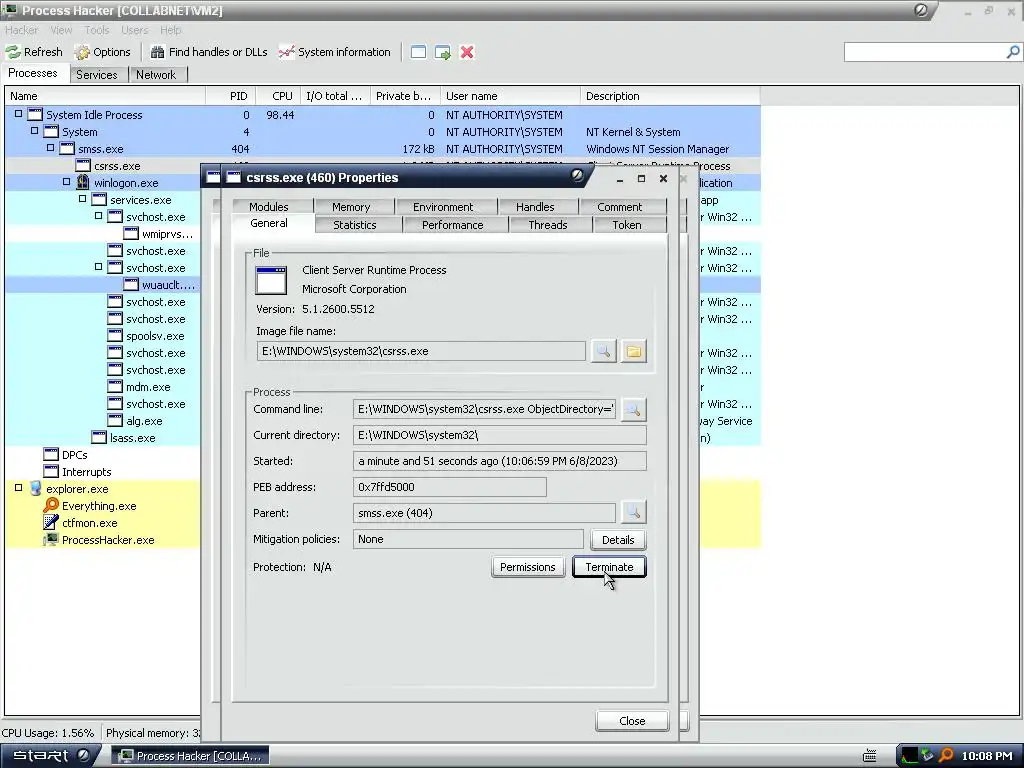This screenshot has height=768, width=1024.
Task: Open the Users menu
Action: (135, 30)
